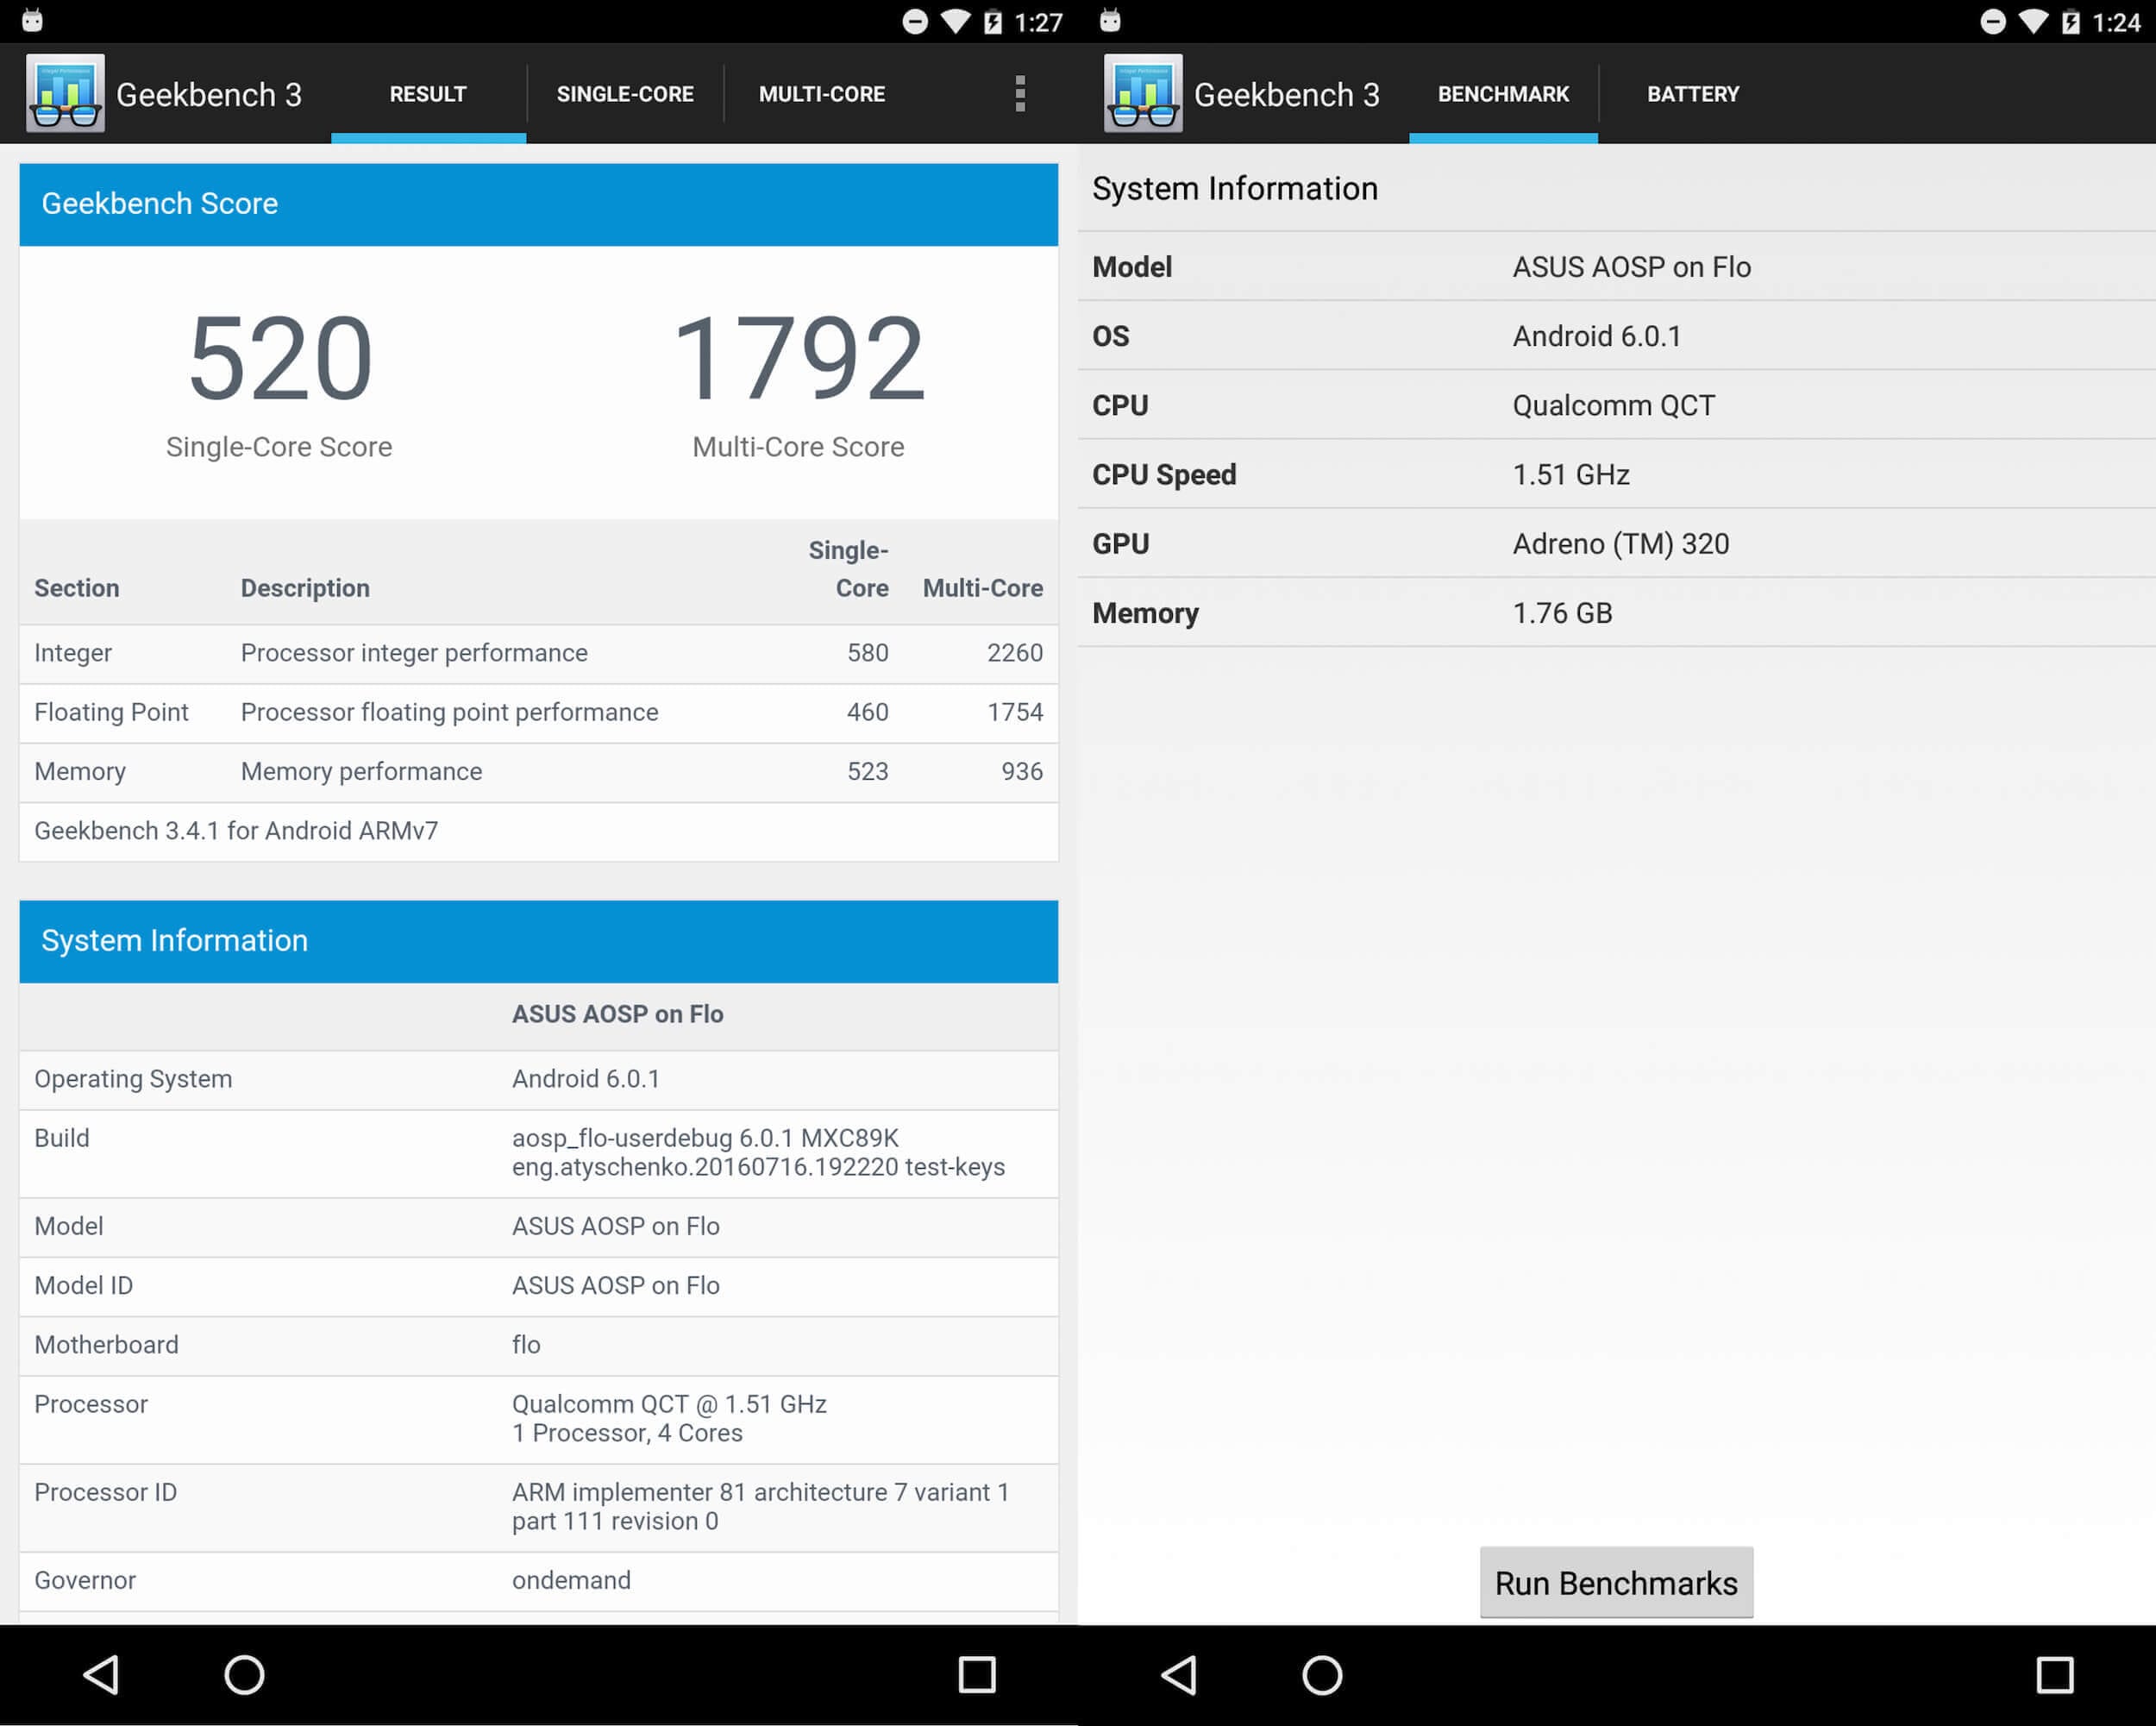Tap Android debug icon in right status bar
Image resolution: width=2156 pixels, height=1726 pixels.
(x=1110, y=20)
